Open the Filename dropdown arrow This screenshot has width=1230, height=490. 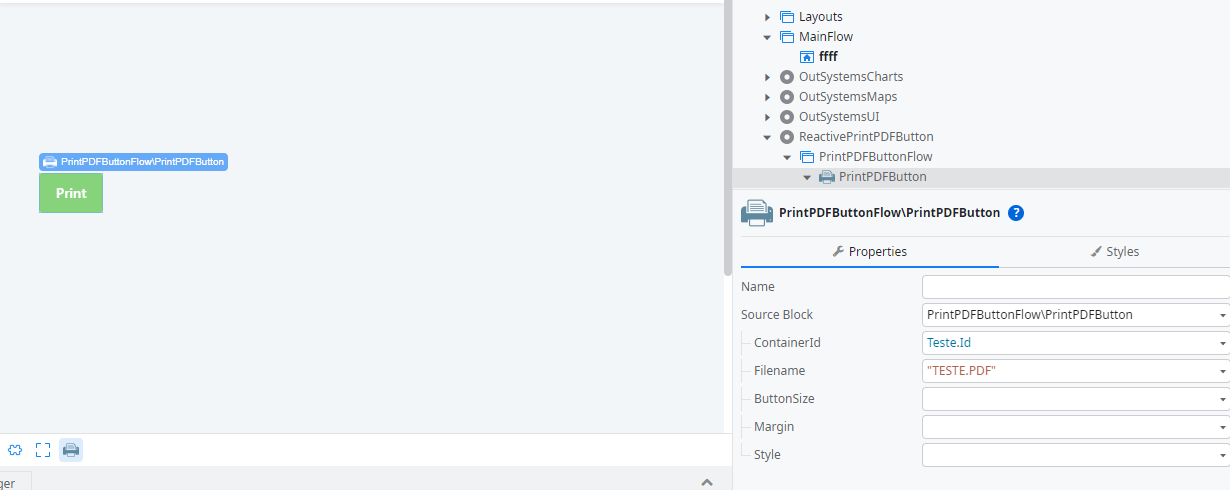point(1224,371)
